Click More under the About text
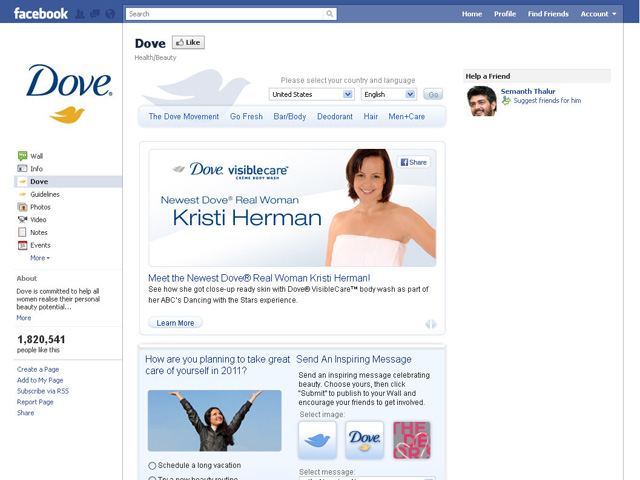The image size is (640, 480). click(24, 318)
